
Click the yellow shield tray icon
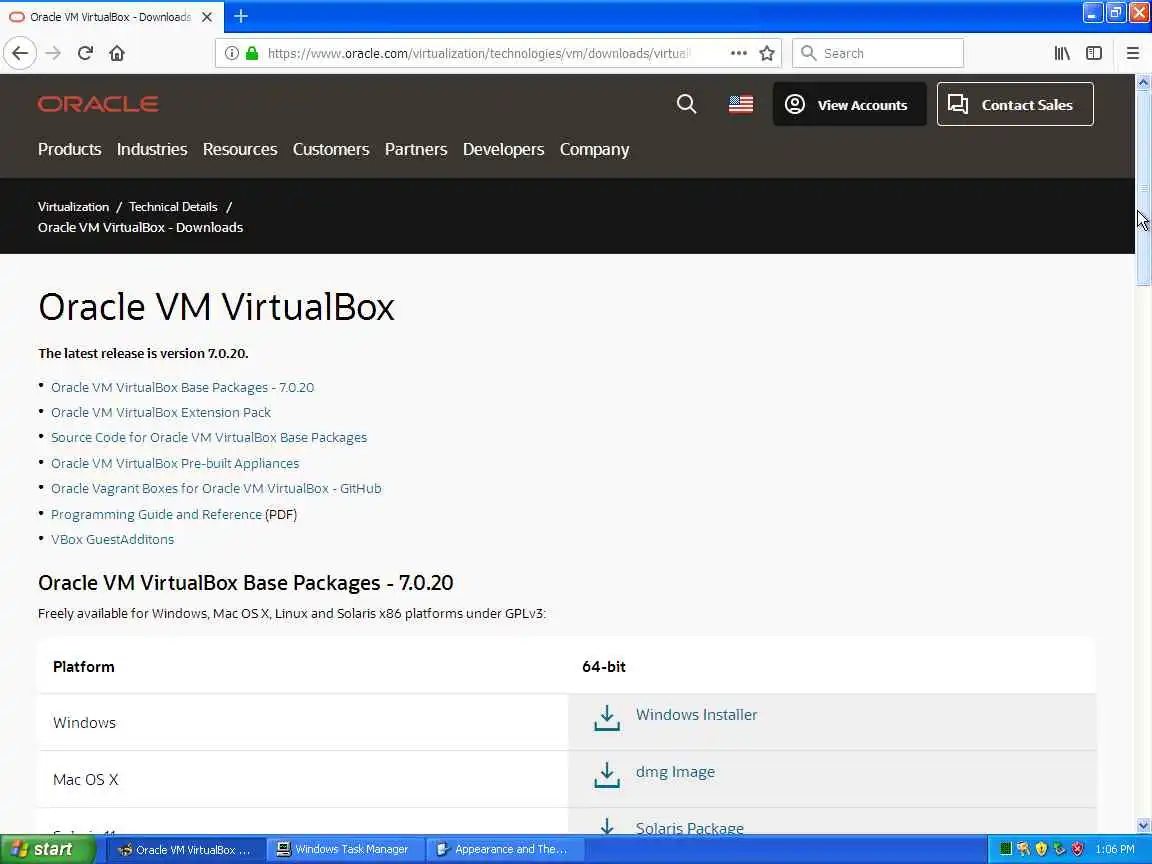pos(1041,849)
